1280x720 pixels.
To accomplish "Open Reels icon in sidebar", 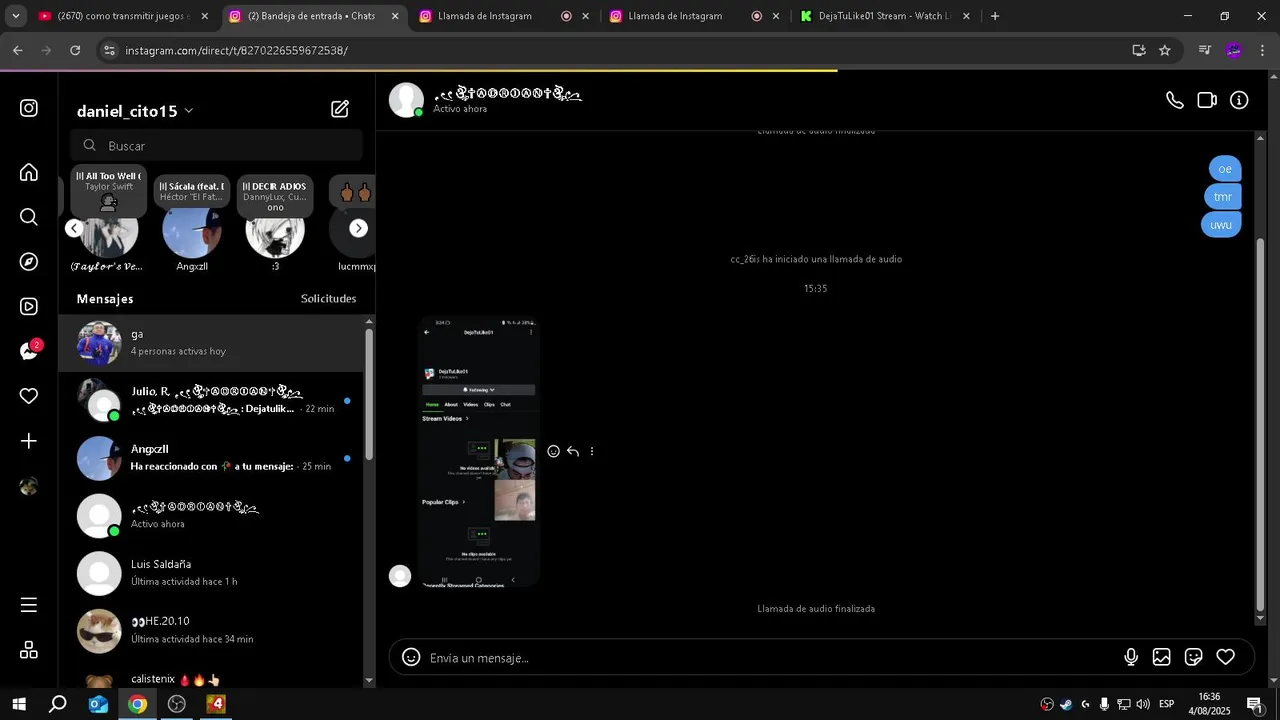I will pyautogui.click(x=29, y=307).
